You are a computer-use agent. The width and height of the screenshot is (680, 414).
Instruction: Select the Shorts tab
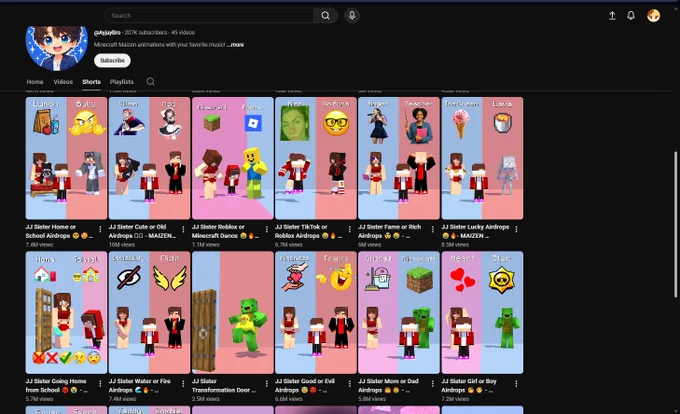point(91,81)
